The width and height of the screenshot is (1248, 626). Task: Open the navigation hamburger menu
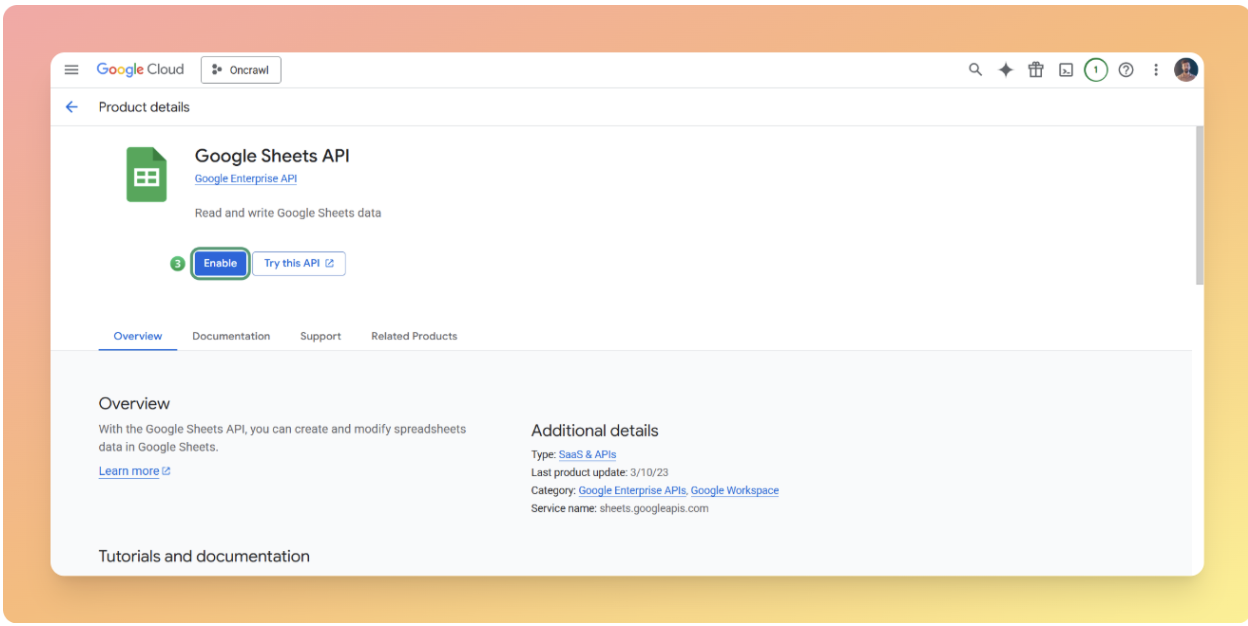(71, 69)
